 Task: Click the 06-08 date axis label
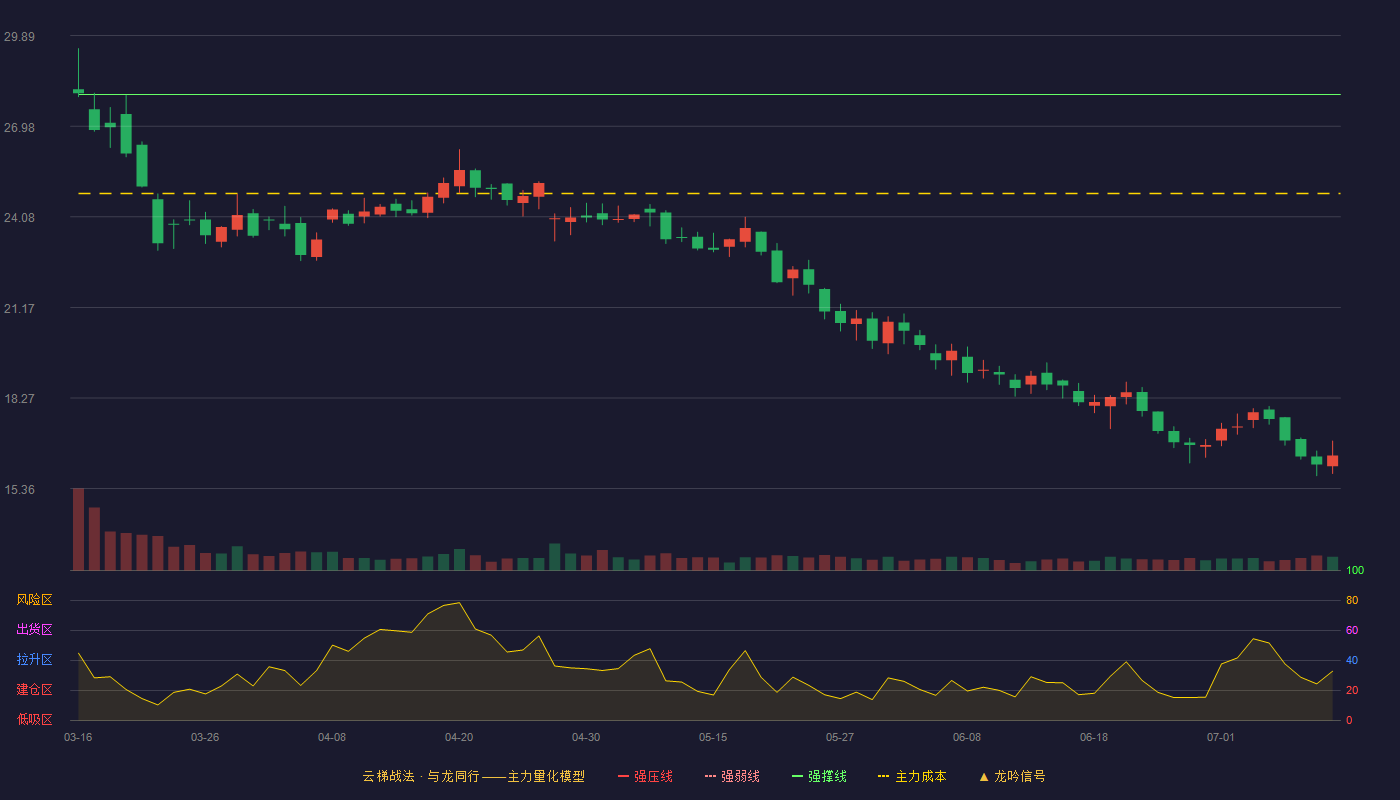pyautogui.click(x=967, y=737)
